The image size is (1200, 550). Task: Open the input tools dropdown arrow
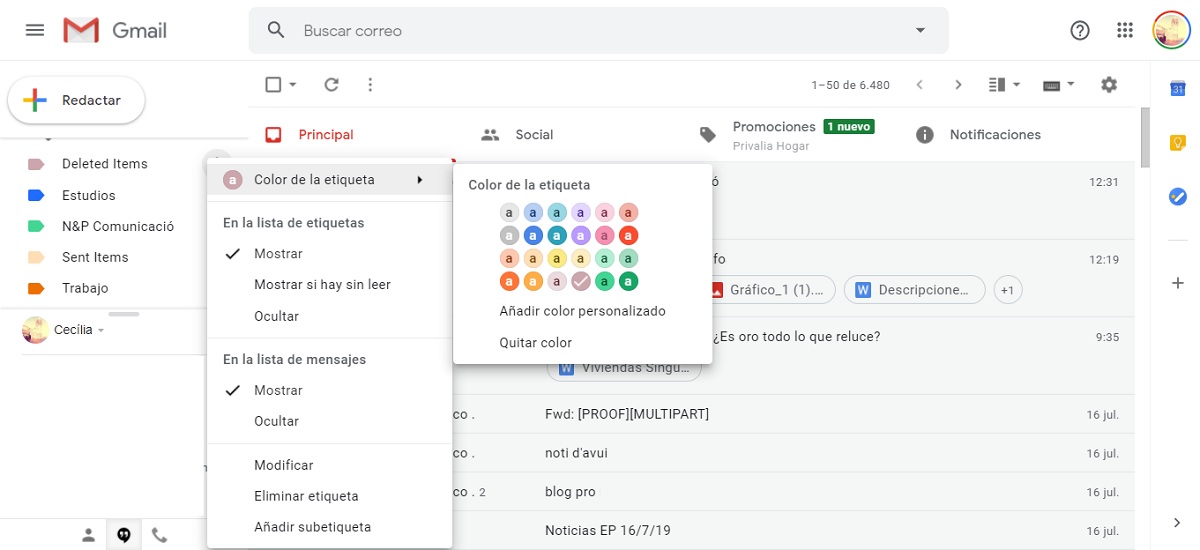click(1071, 85)
